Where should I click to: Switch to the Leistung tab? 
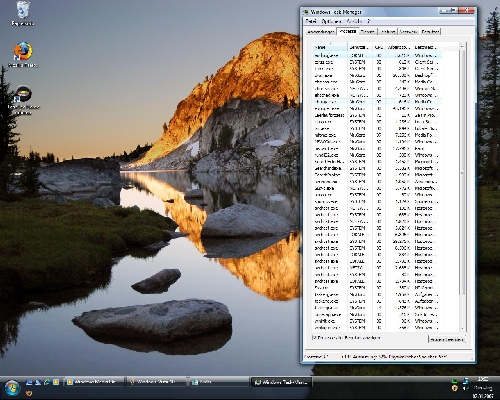tap(388, 32)
